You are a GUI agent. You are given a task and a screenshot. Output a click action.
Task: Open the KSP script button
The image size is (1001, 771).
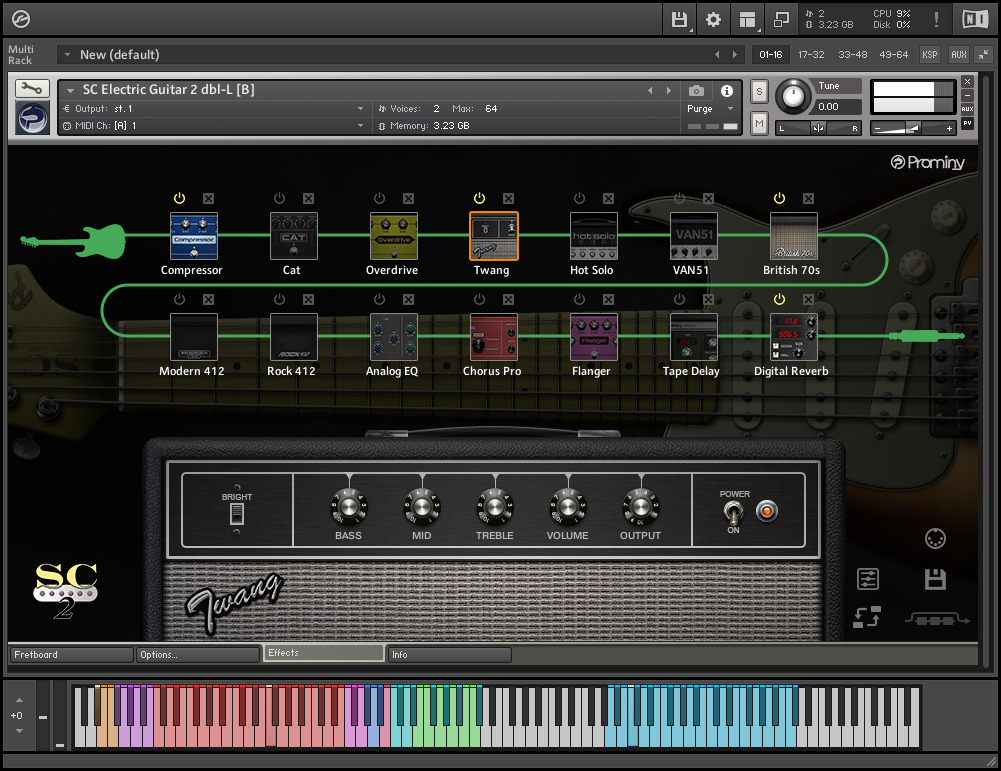point(930,55)
